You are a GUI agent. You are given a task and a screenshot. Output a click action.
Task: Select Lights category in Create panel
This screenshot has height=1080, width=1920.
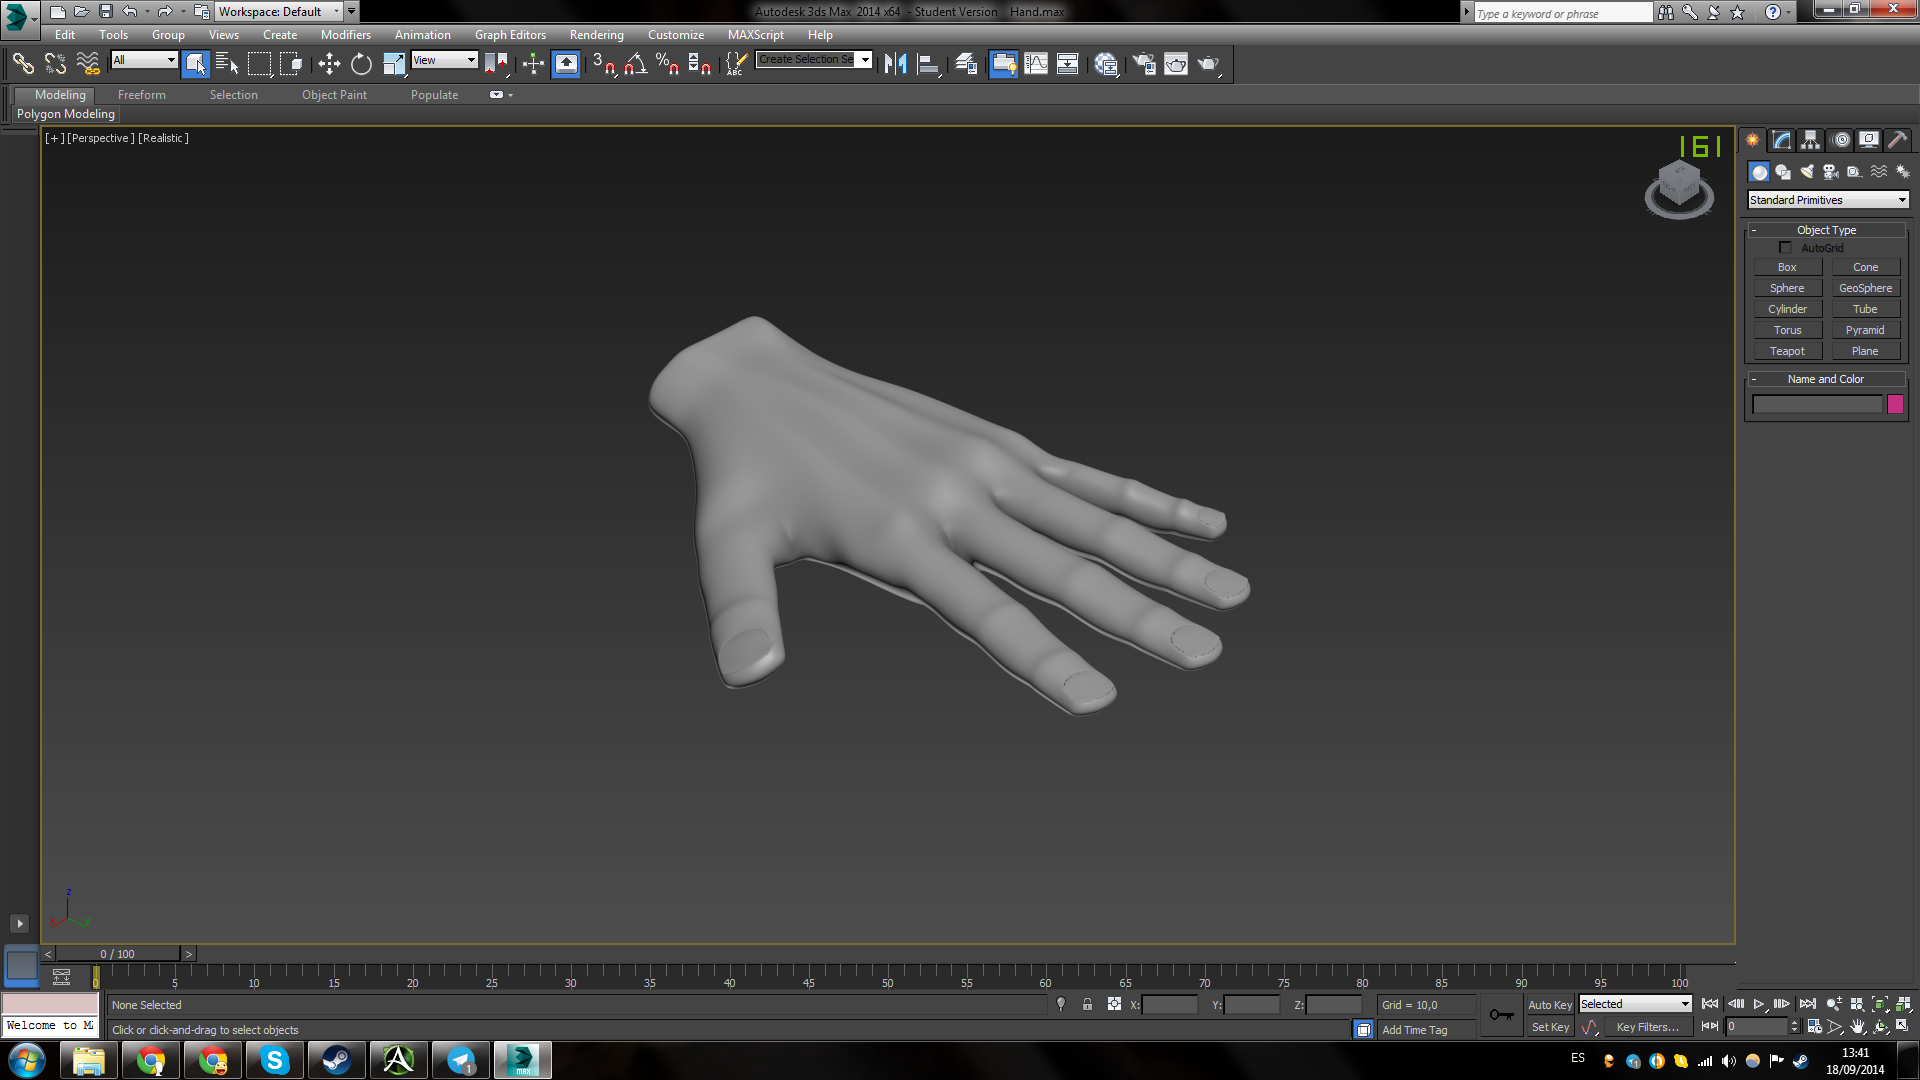click(1807, 172)
